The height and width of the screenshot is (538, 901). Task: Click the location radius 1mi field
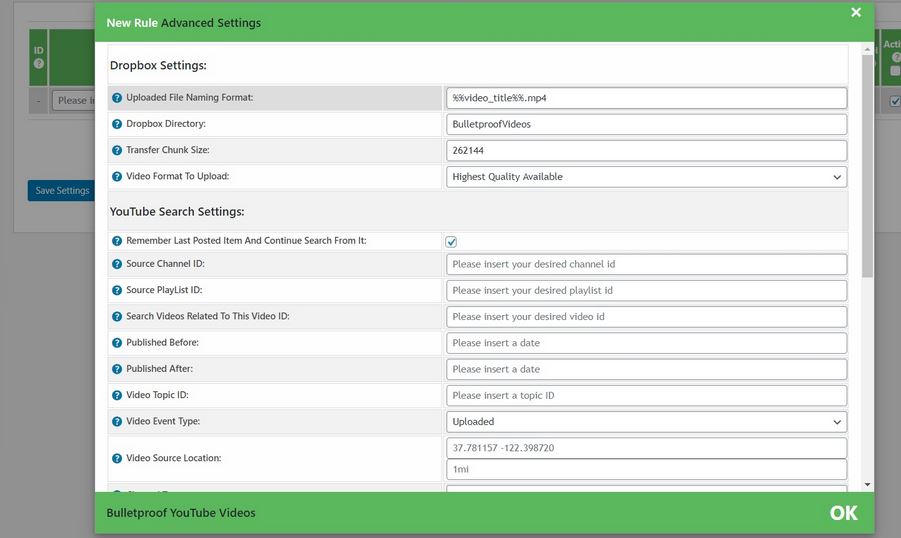pos(646,469)
